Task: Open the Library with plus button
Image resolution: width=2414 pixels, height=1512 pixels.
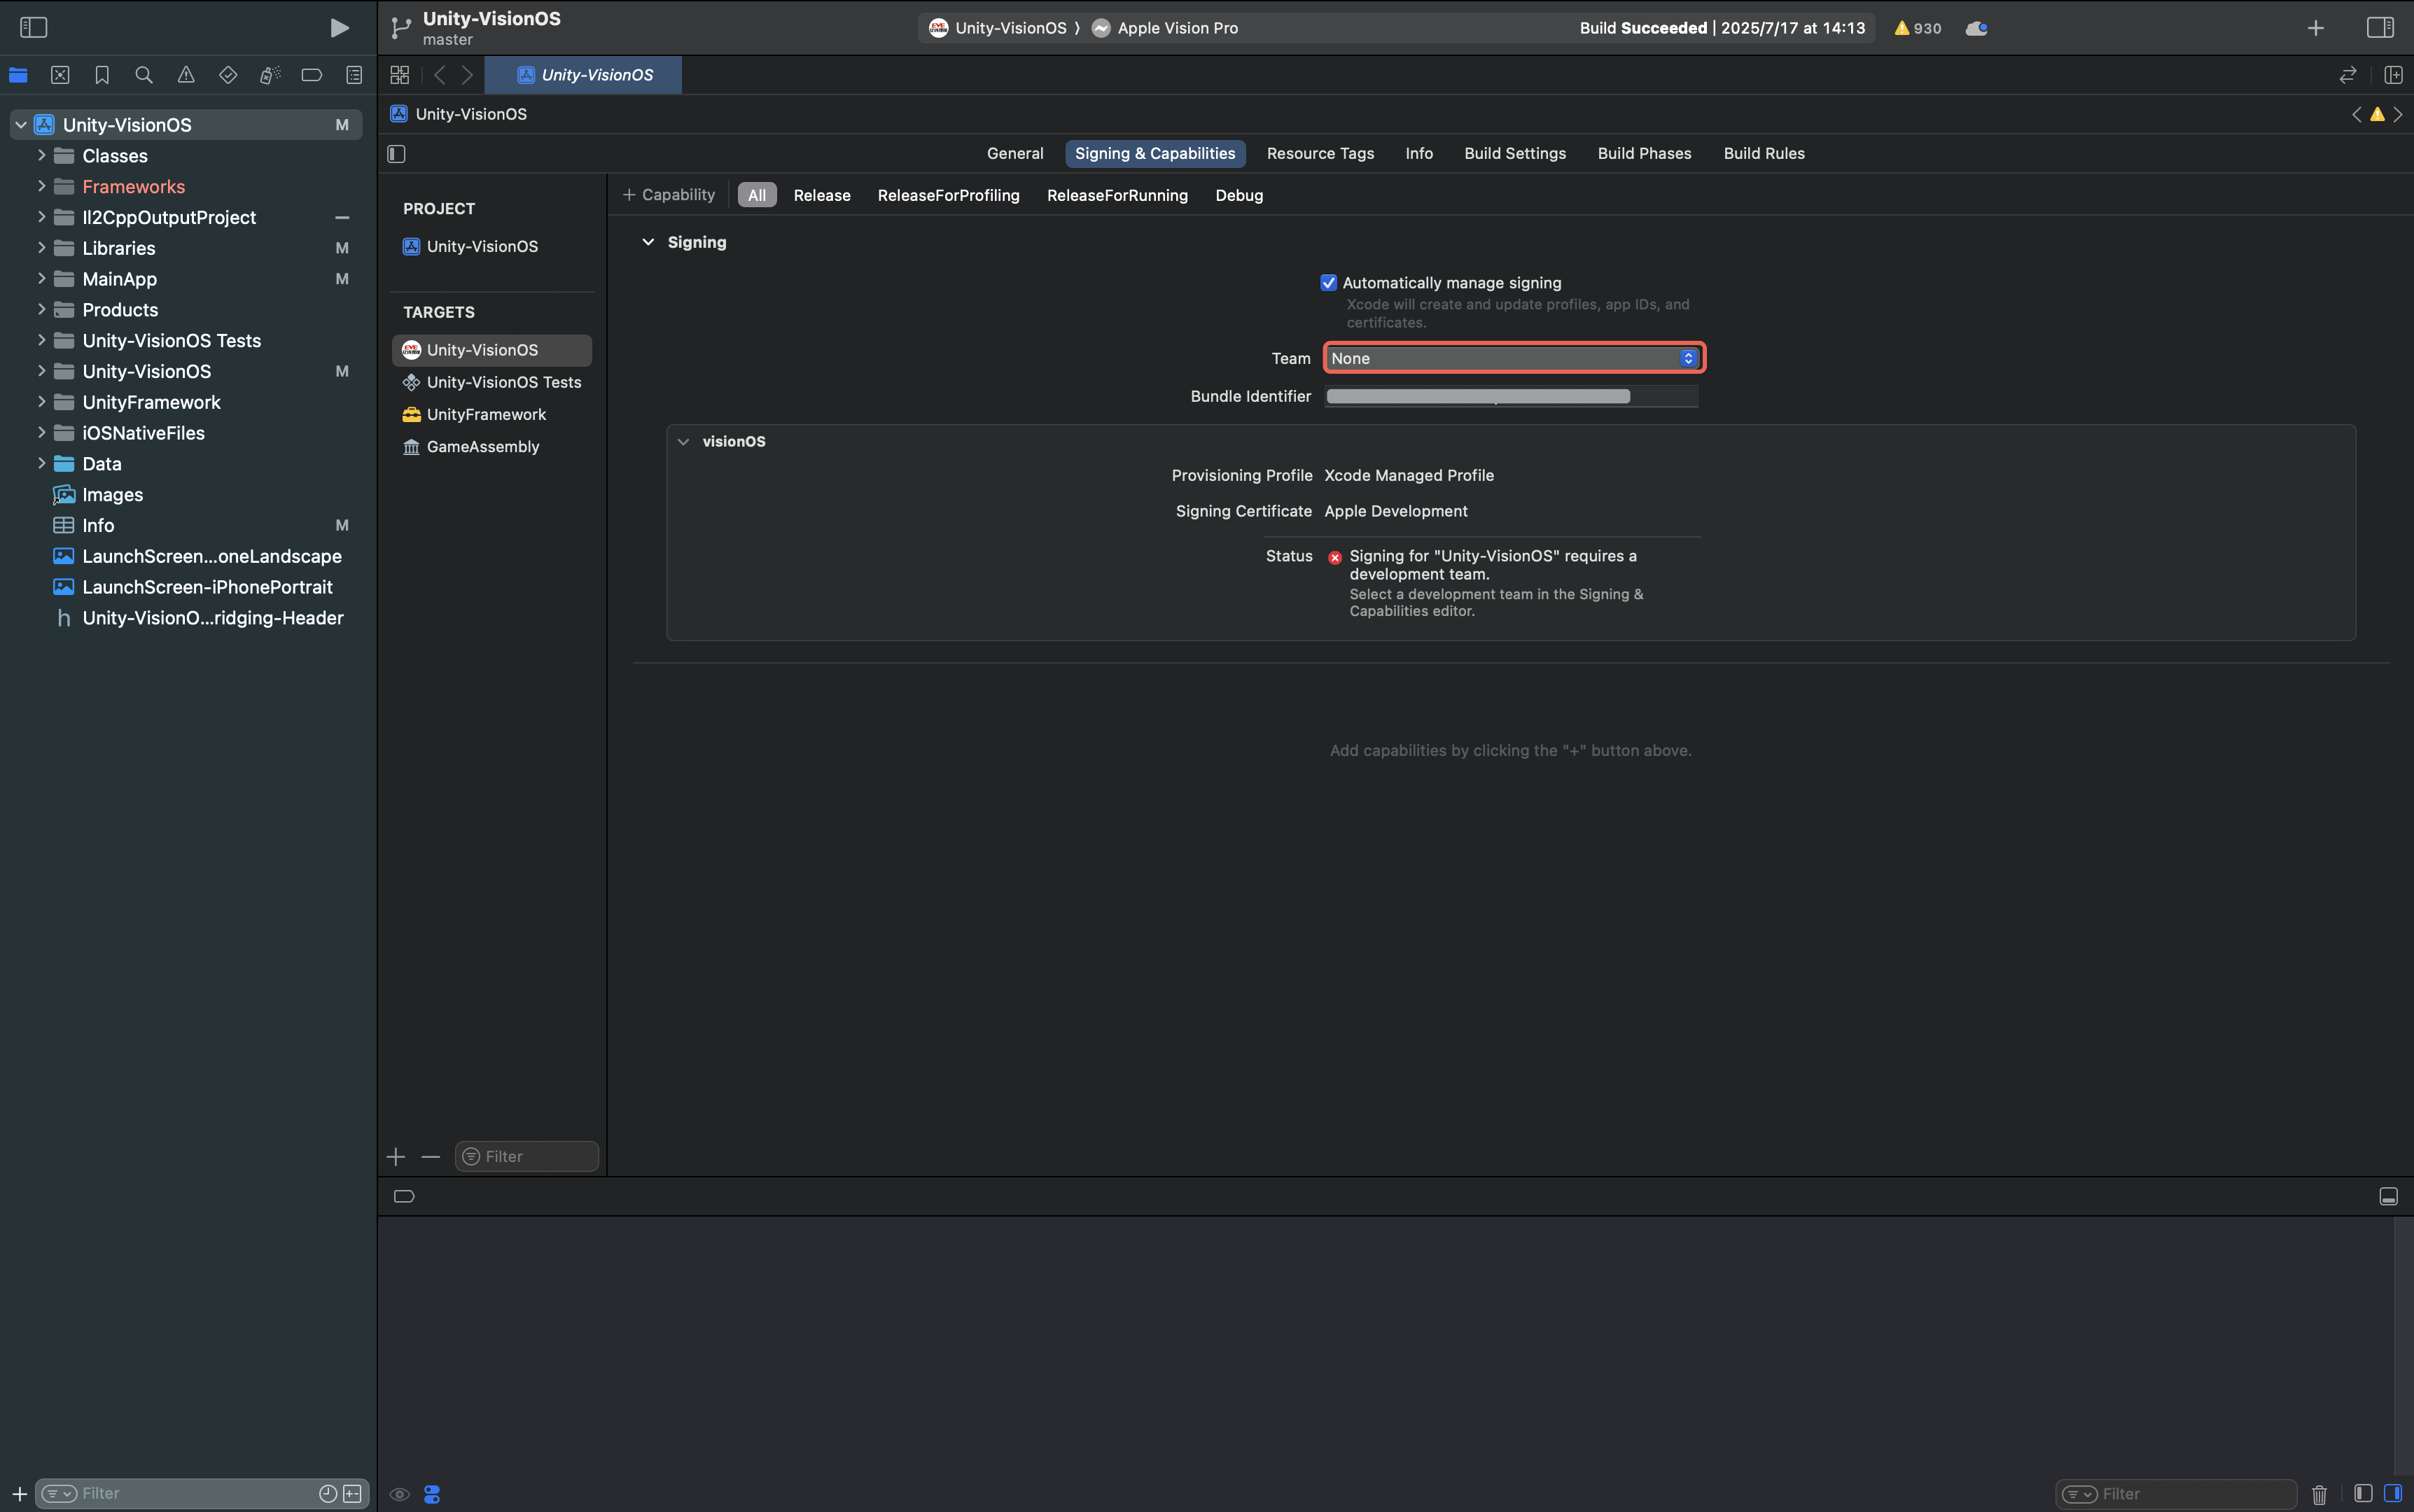Action: [2315, 28]
